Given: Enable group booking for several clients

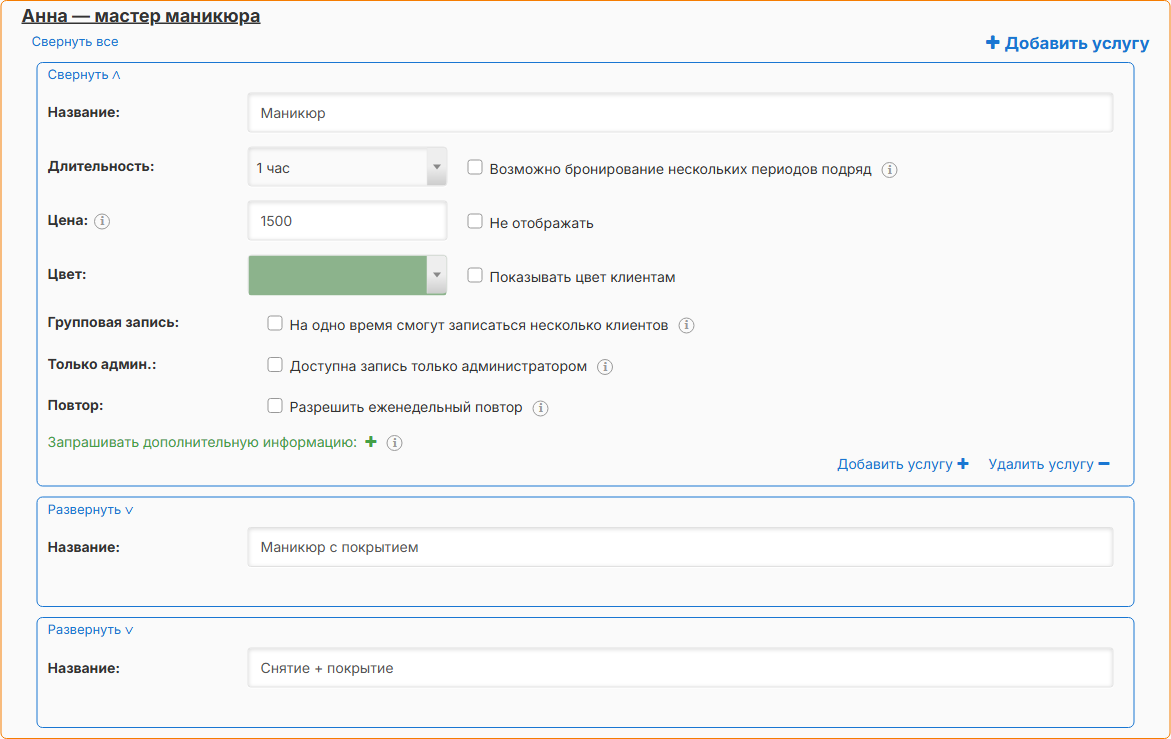Looking at the screenshot, I should point(275,323).
